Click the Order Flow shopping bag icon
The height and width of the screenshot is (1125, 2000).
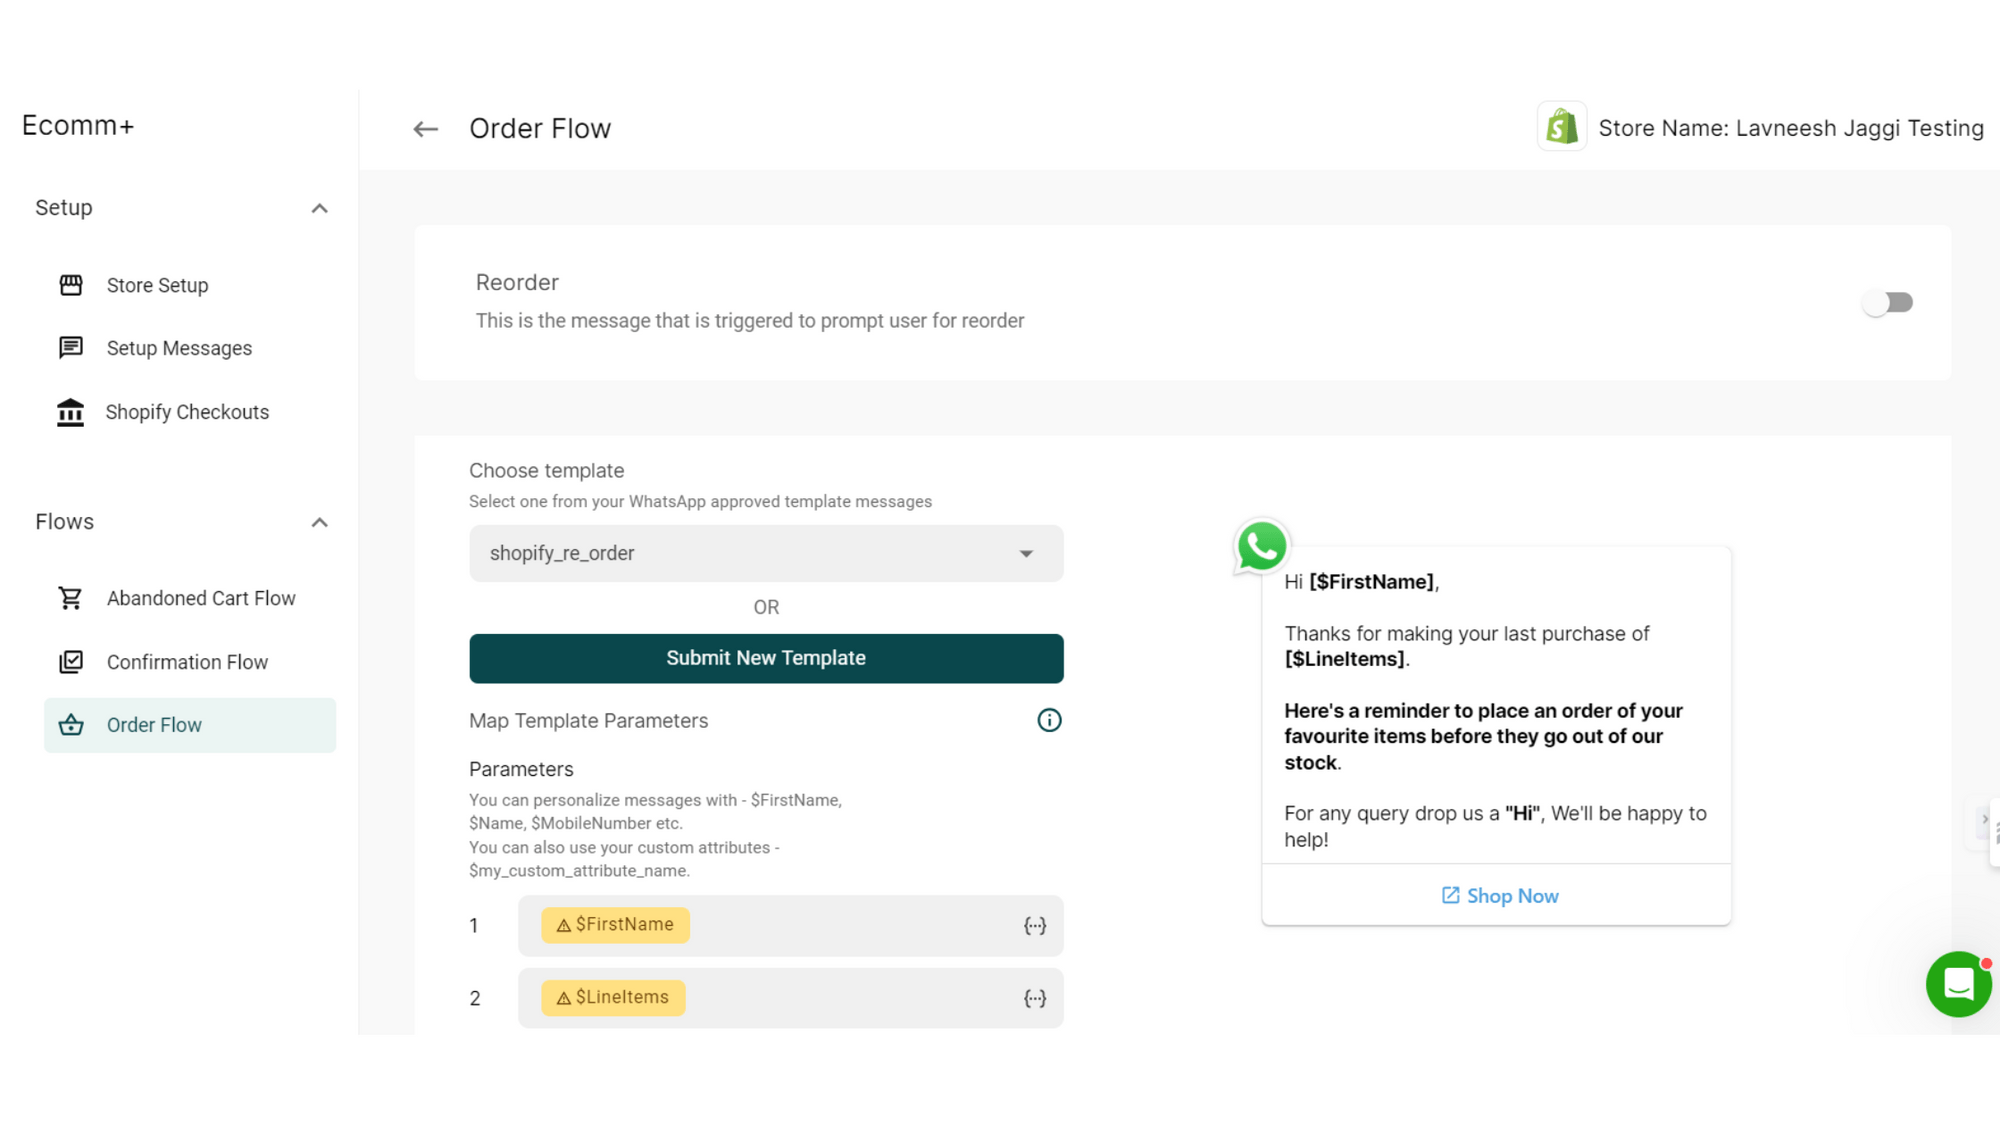[70, 725]
